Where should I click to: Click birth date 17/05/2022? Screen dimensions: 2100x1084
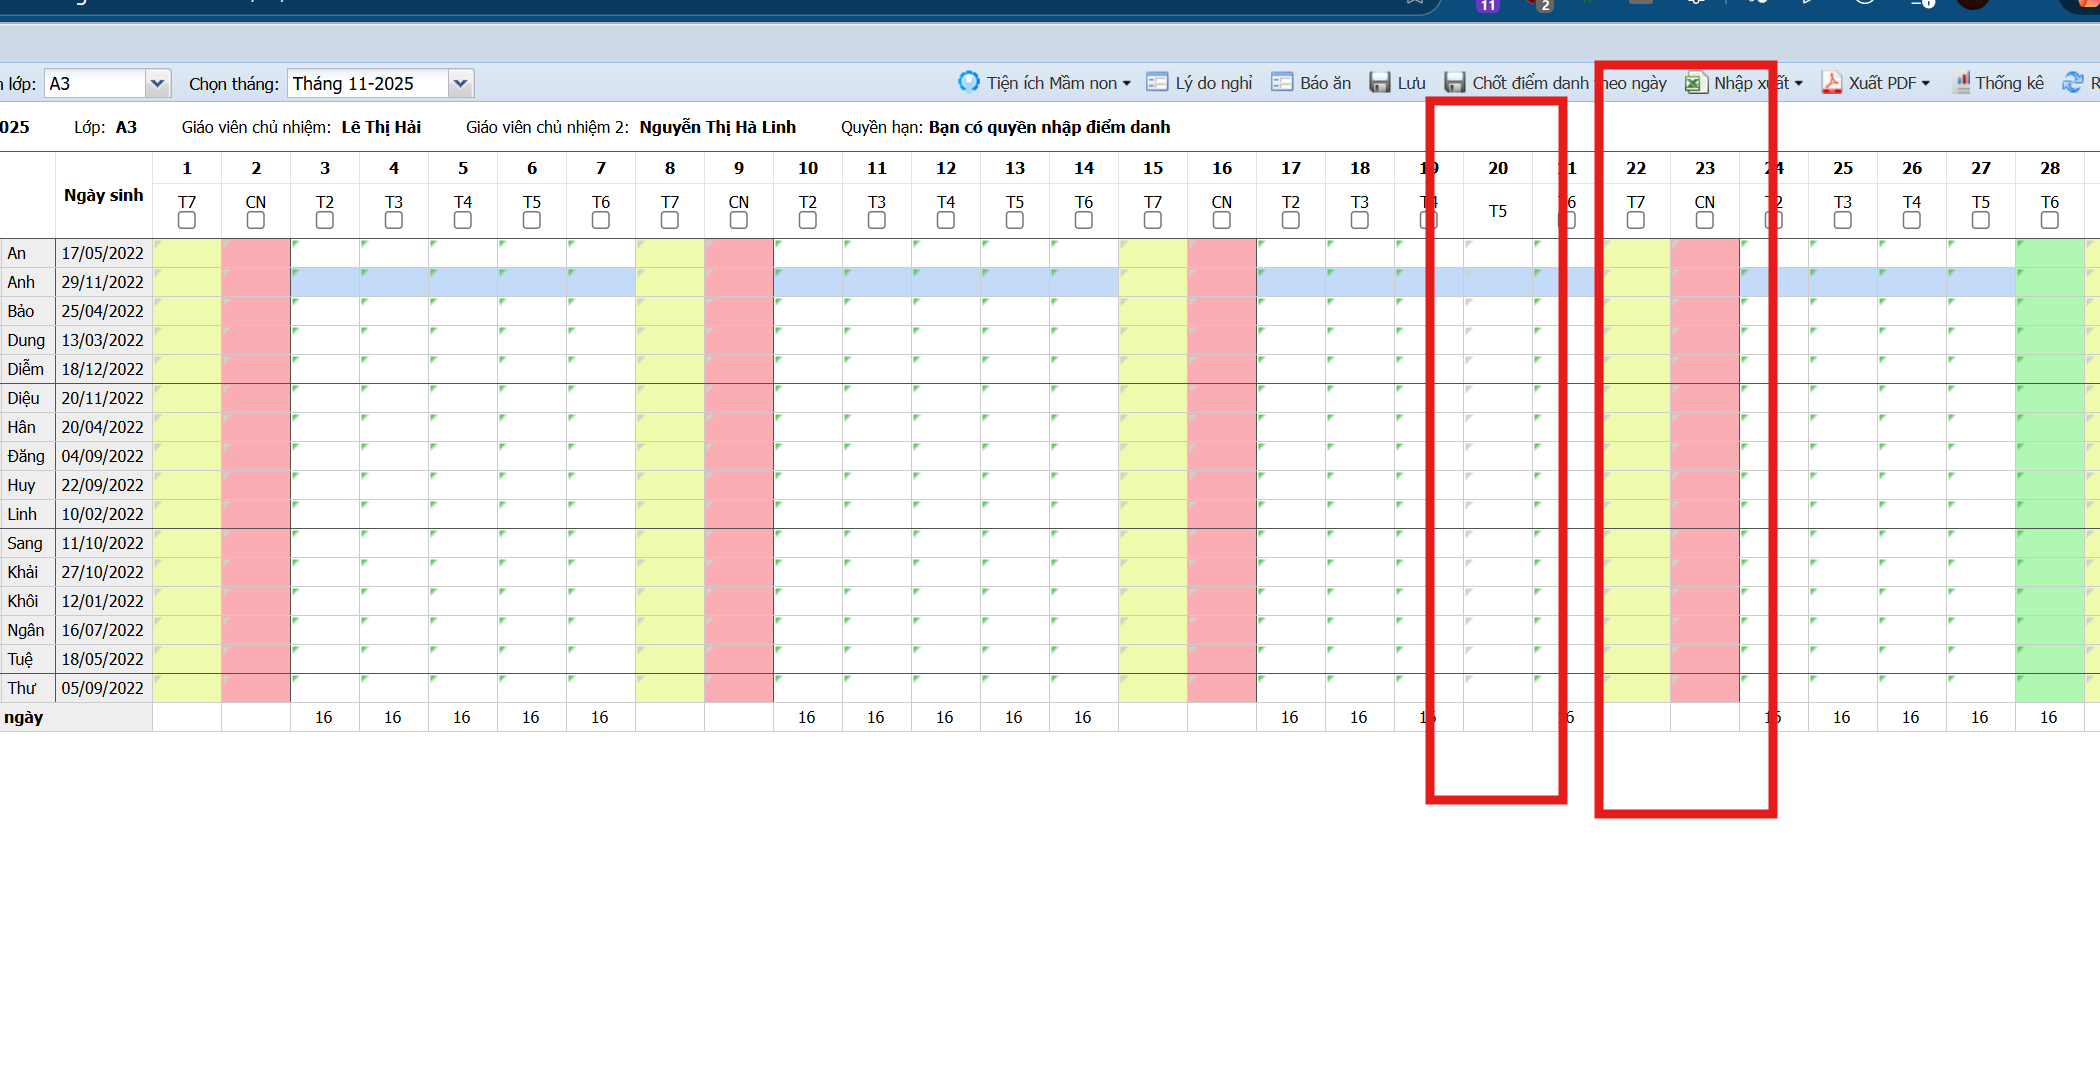[x=103, y=253]
